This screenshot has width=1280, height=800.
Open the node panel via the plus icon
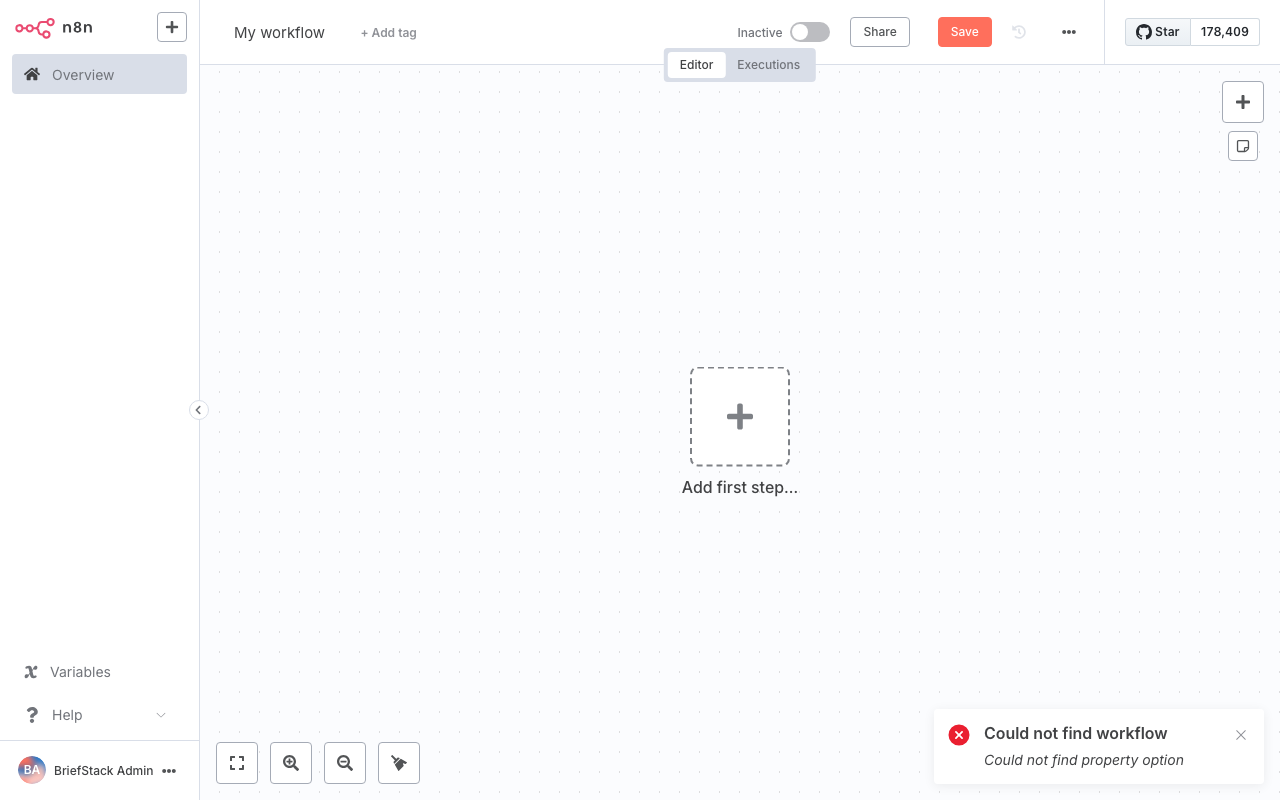point(1243,102)
